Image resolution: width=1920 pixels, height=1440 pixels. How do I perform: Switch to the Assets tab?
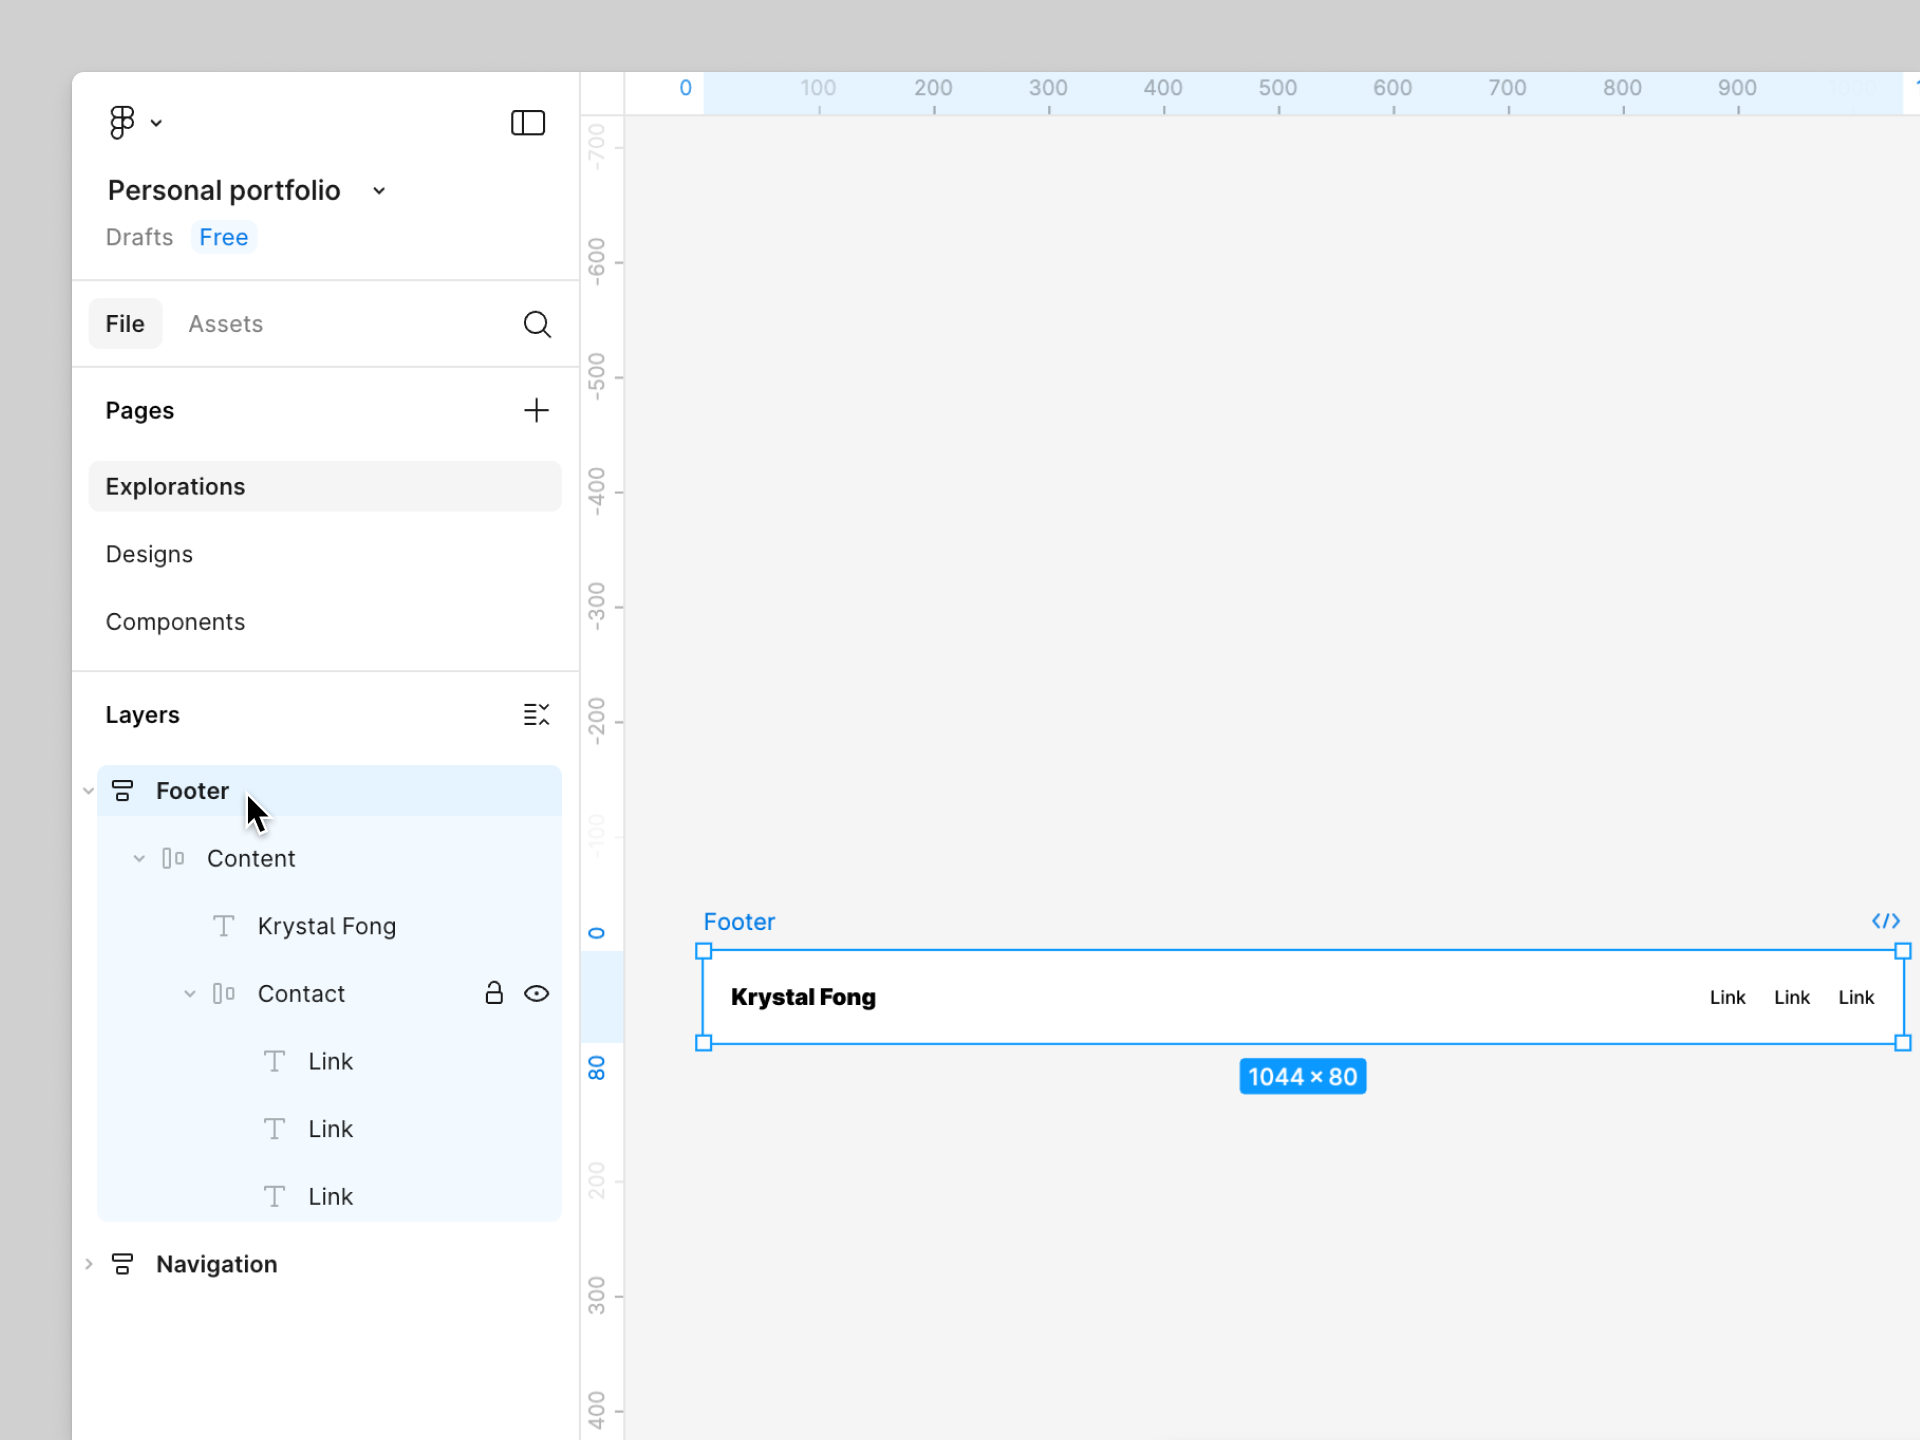pos(225,324)
